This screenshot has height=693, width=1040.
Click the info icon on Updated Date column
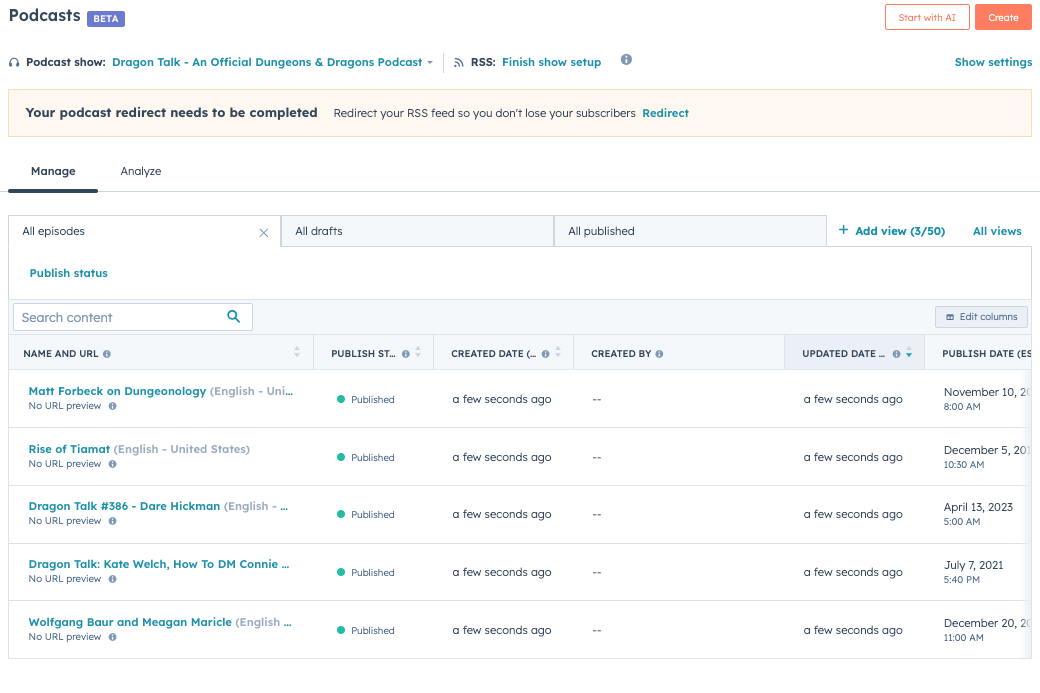pos(896,354)
